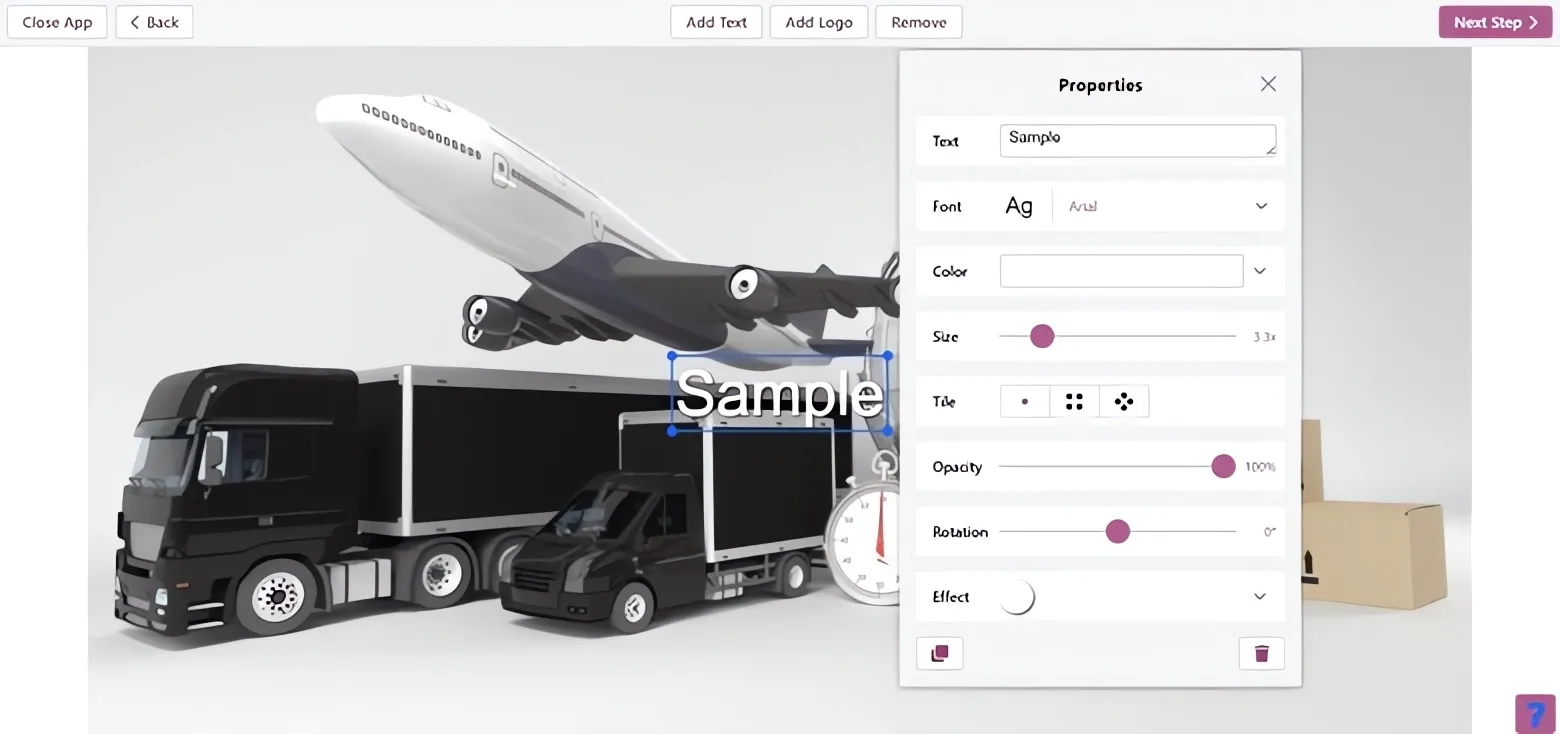Select the single tile option
The width and height of the screenshot is (1560, 734).
(x=1025, y=402)
